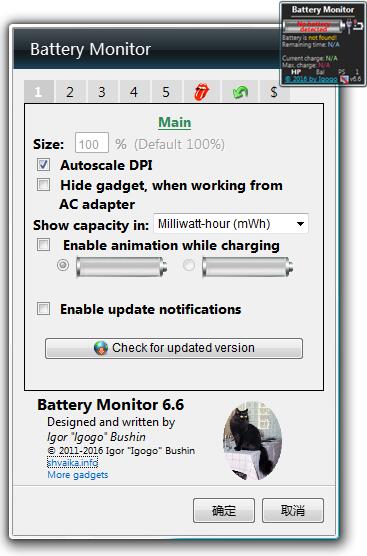Open the green refresh arrows tab

pyautogui.click(x=240, y=92)
